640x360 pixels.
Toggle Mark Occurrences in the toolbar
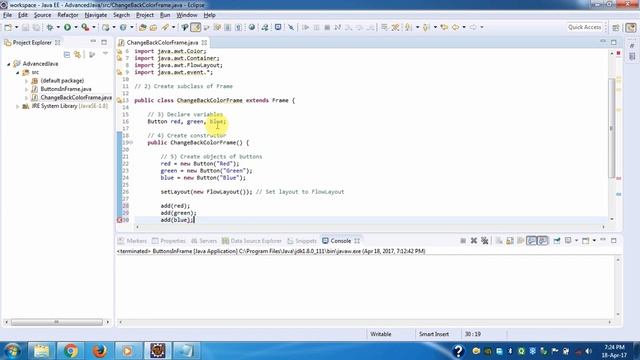click(x=196, y=27)
